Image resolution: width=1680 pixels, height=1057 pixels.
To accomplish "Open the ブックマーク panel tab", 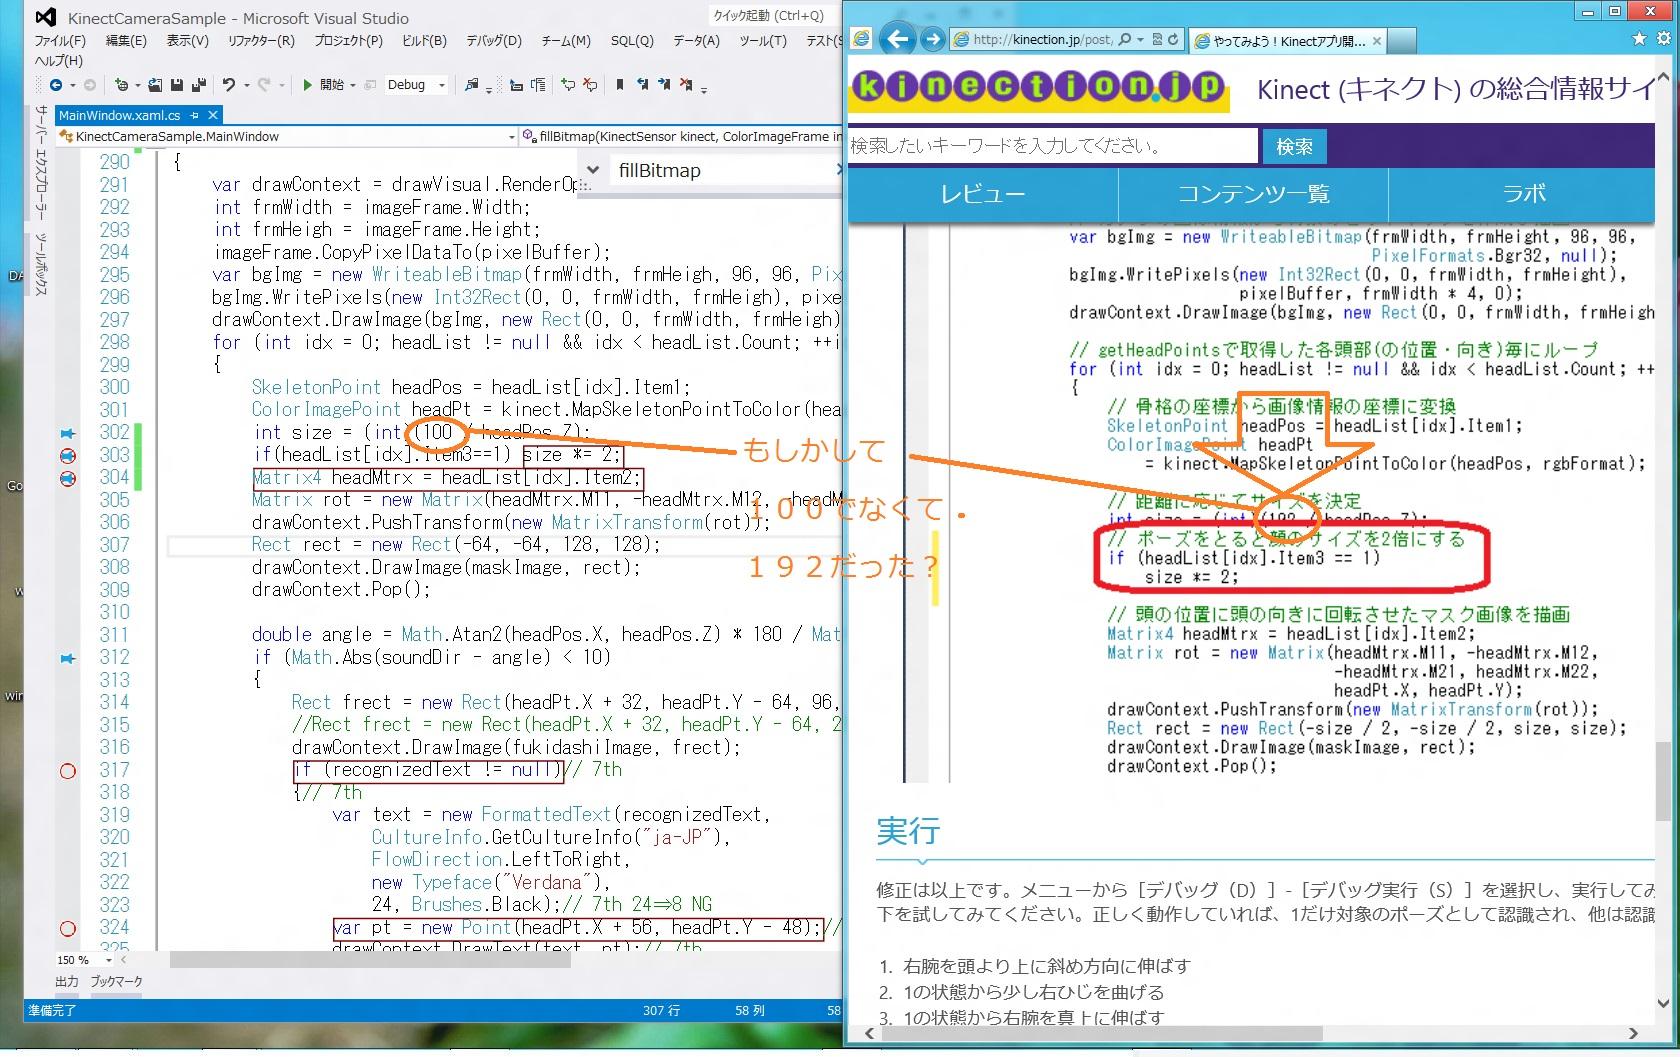I will [x=116, y=981].
